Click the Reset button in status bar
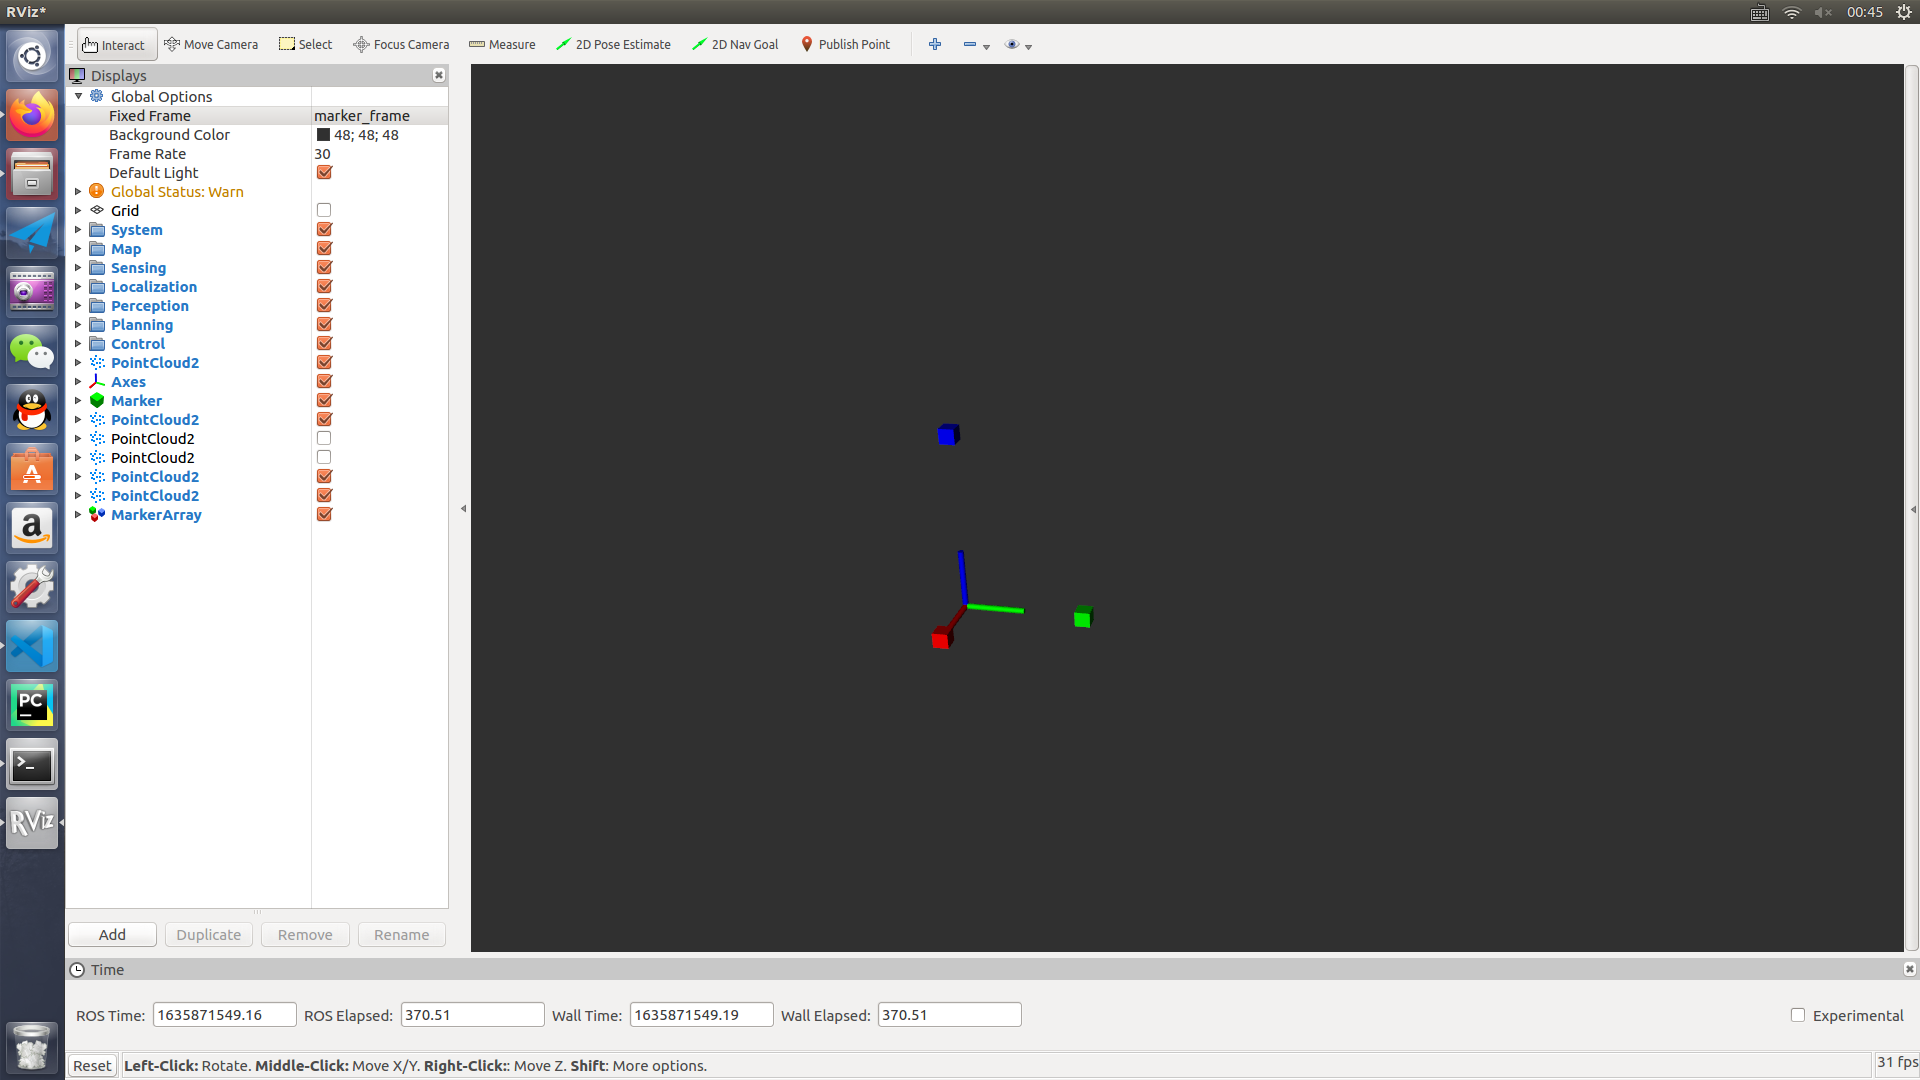 tap(92, 1065)
